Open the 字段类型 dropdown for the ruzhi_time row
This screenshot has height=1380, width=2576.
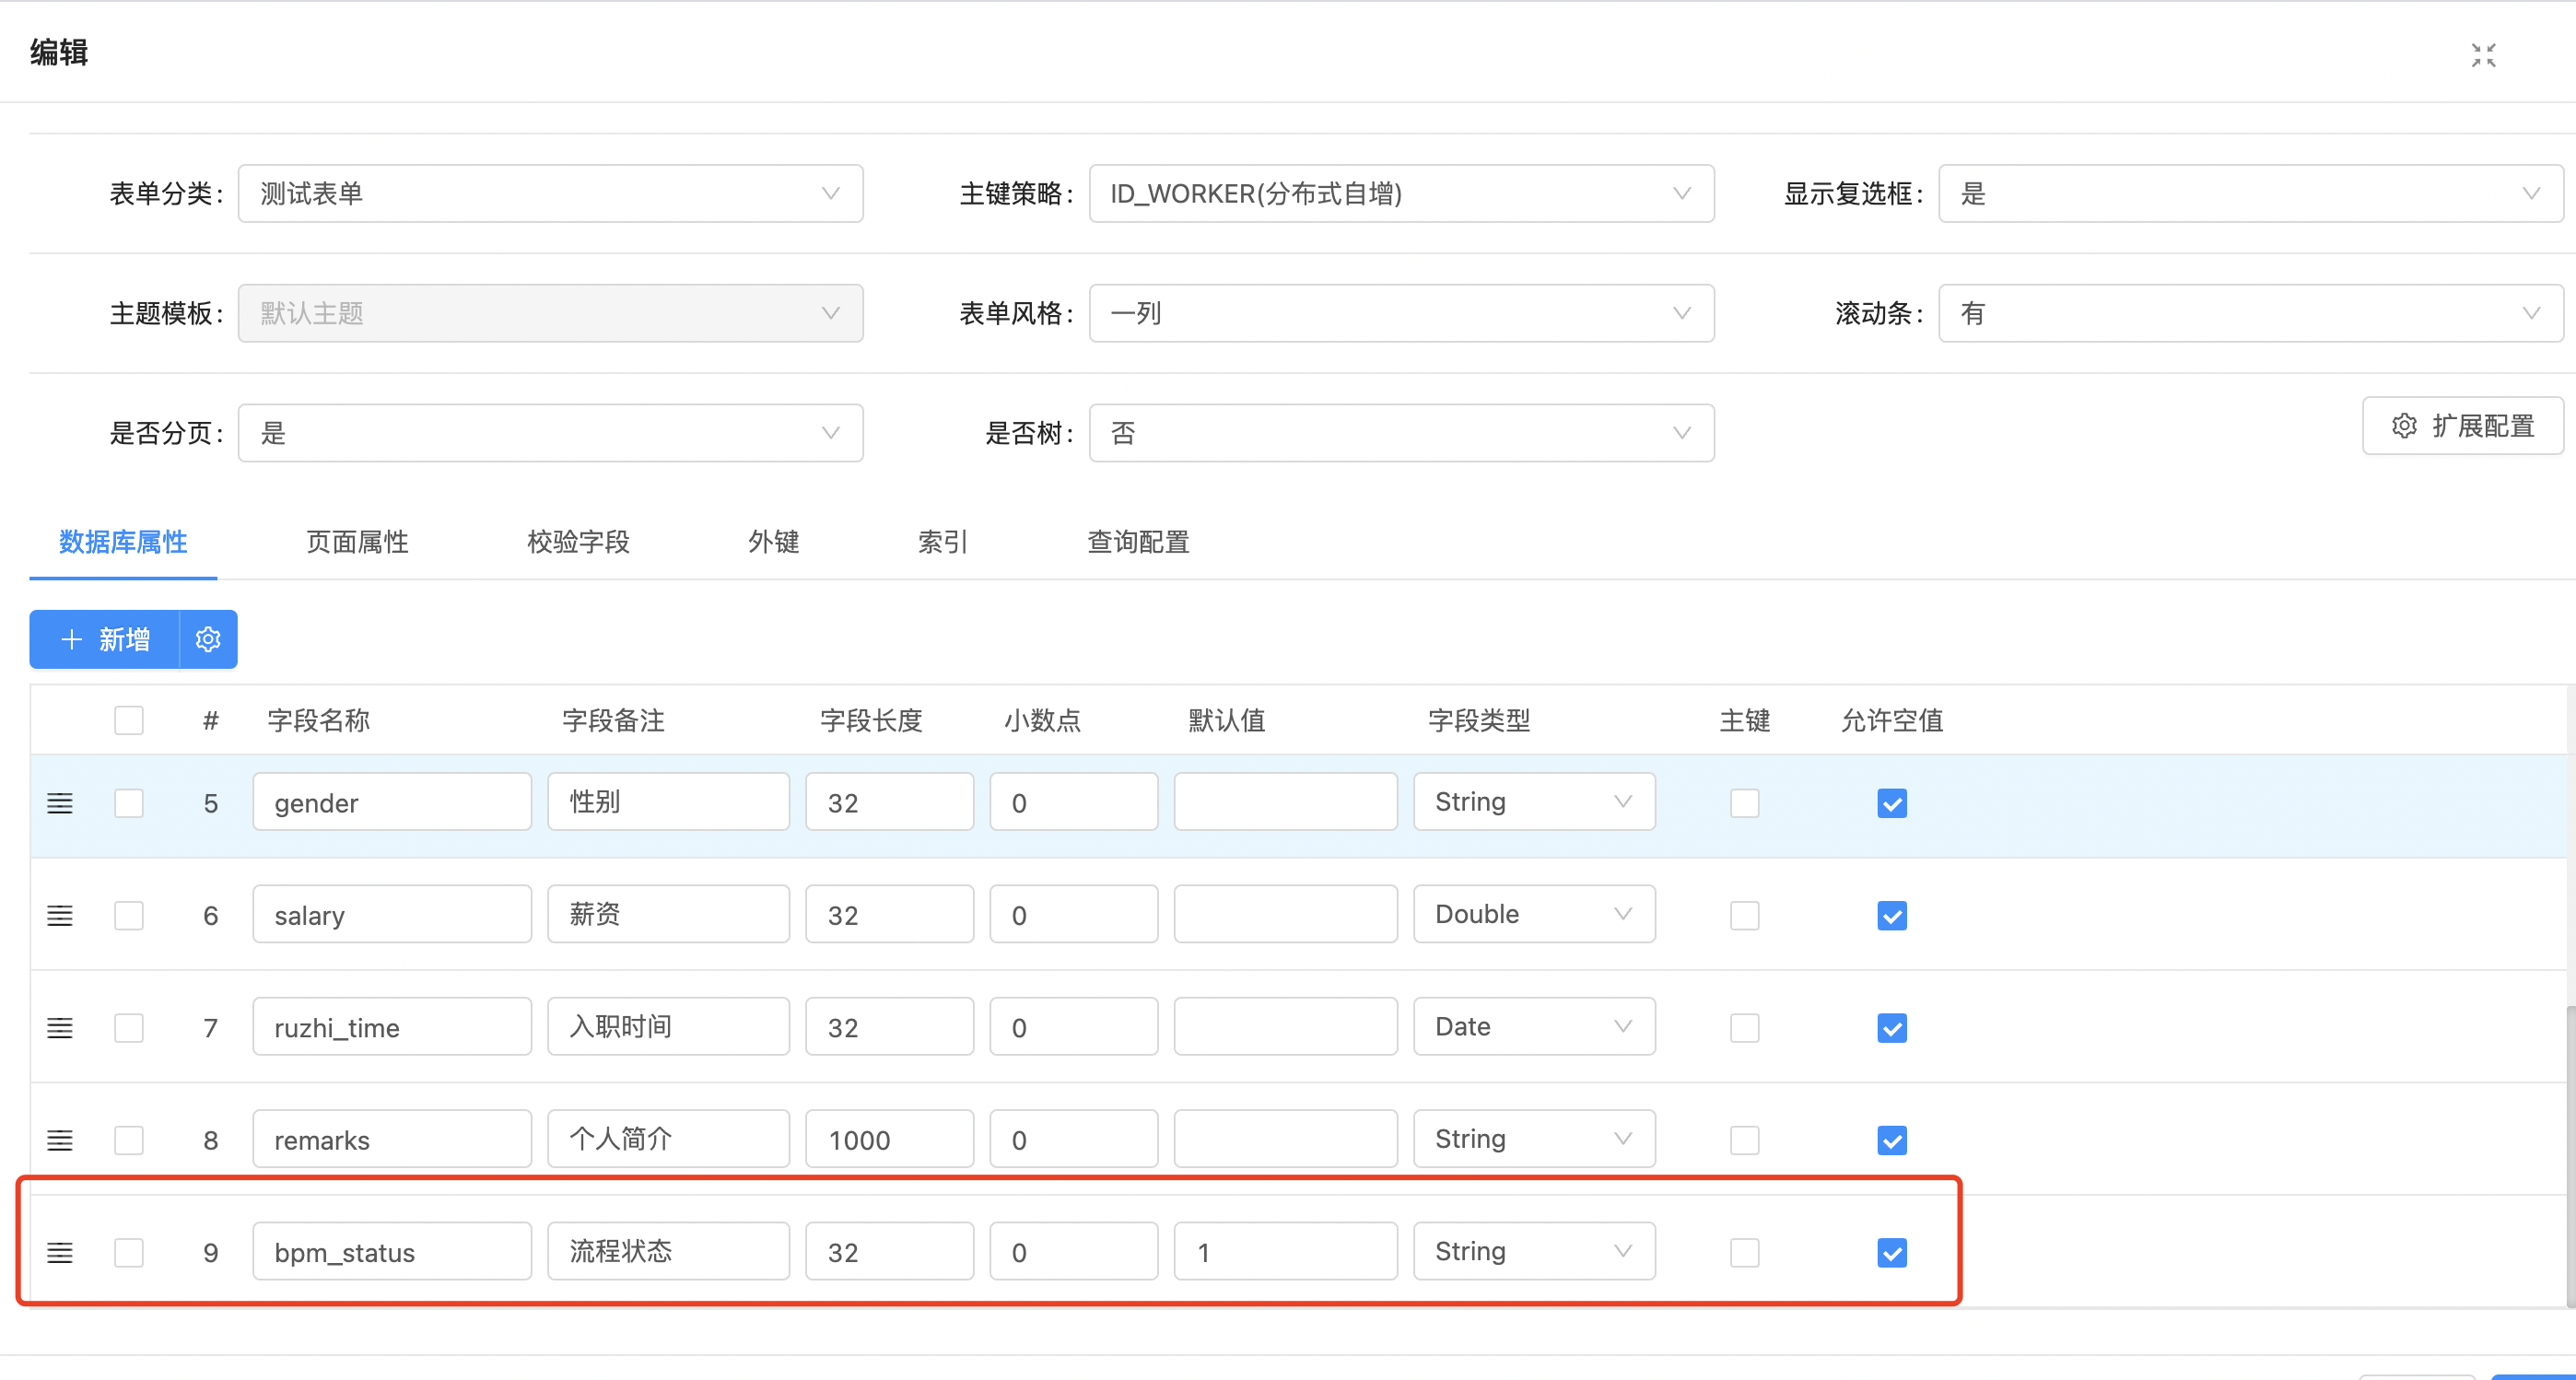click(x=1533, y=1027)
